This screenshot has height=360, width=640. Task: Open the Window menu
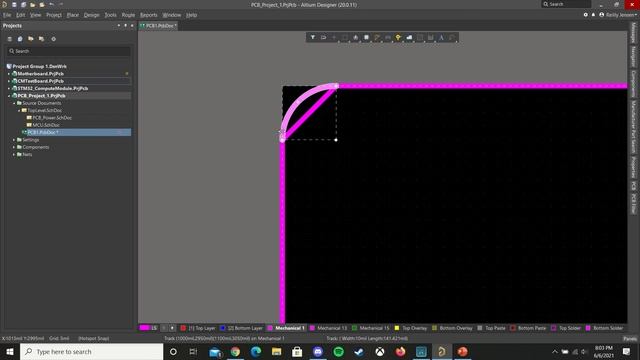(x=171, y=15)
